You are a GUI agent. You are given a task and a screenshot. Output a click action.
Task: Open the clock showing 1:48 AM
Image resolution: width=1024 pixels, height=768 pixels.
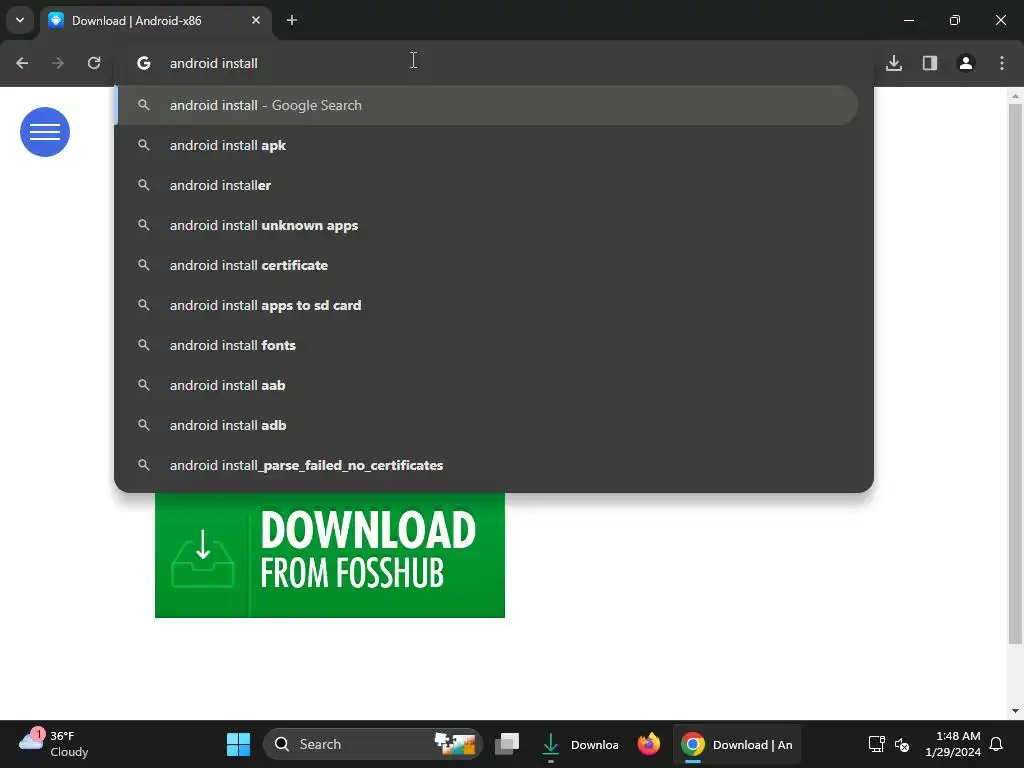click(952, 744)
